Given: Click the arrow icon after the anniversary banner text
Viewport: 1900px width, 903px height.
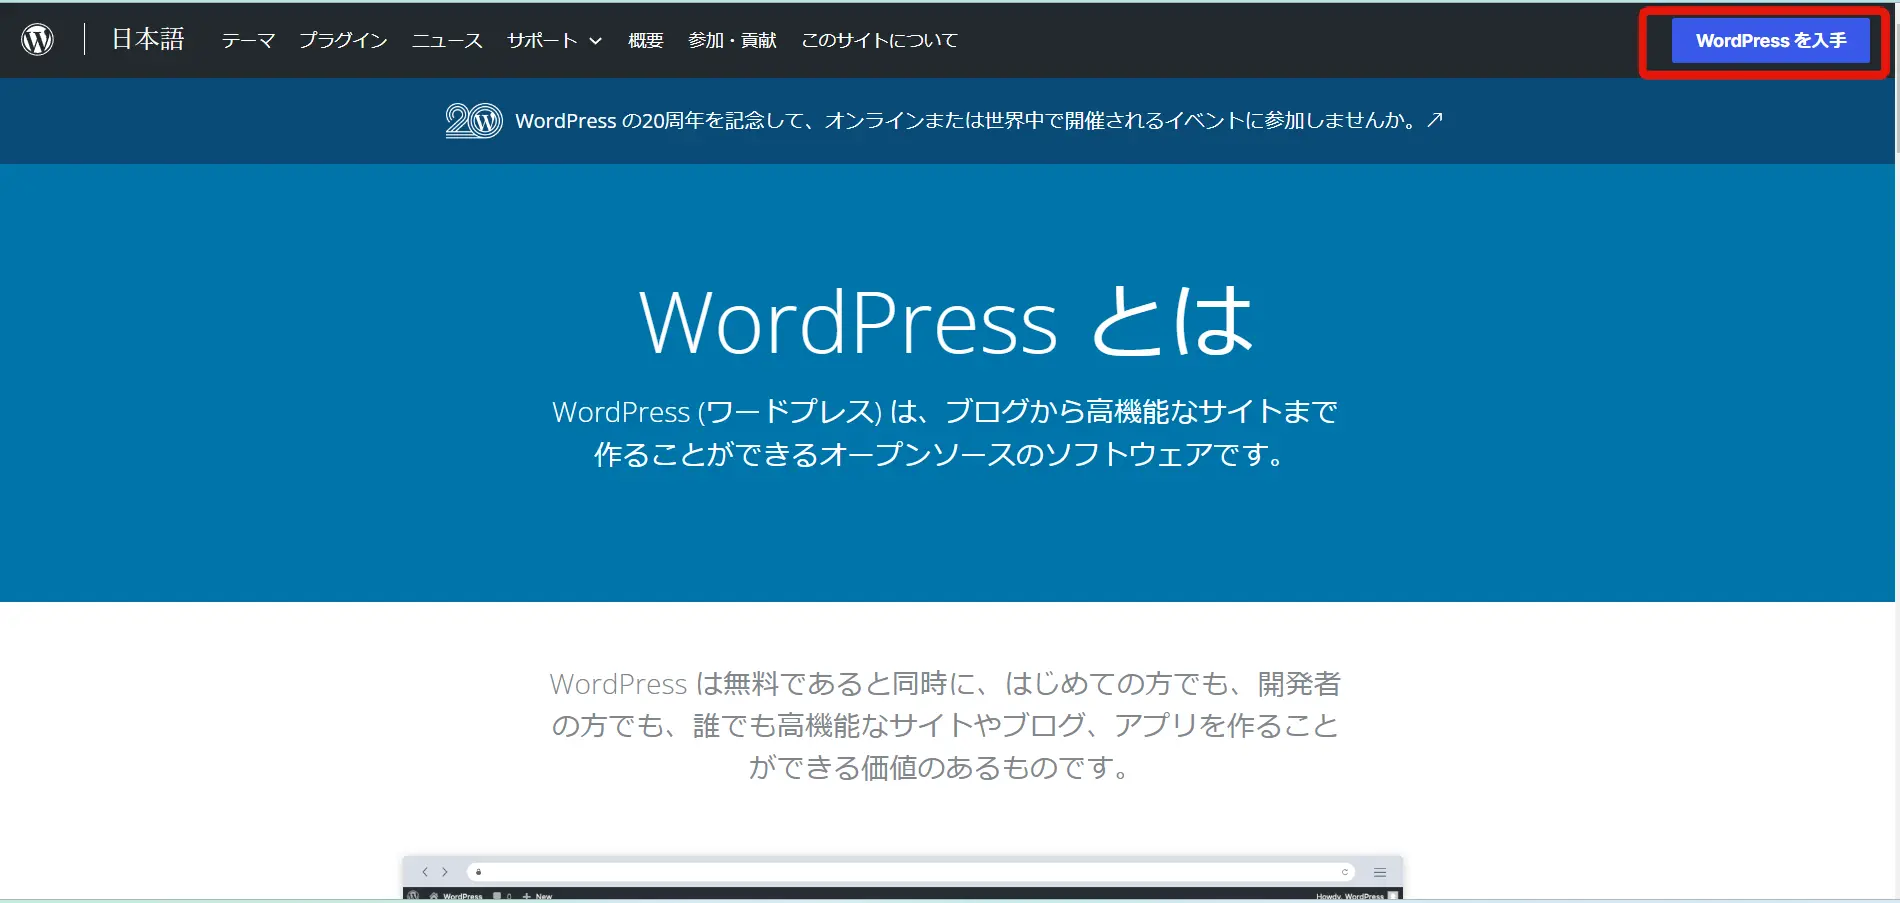Looking at the screenshot, I should (x=1435, y=120).
